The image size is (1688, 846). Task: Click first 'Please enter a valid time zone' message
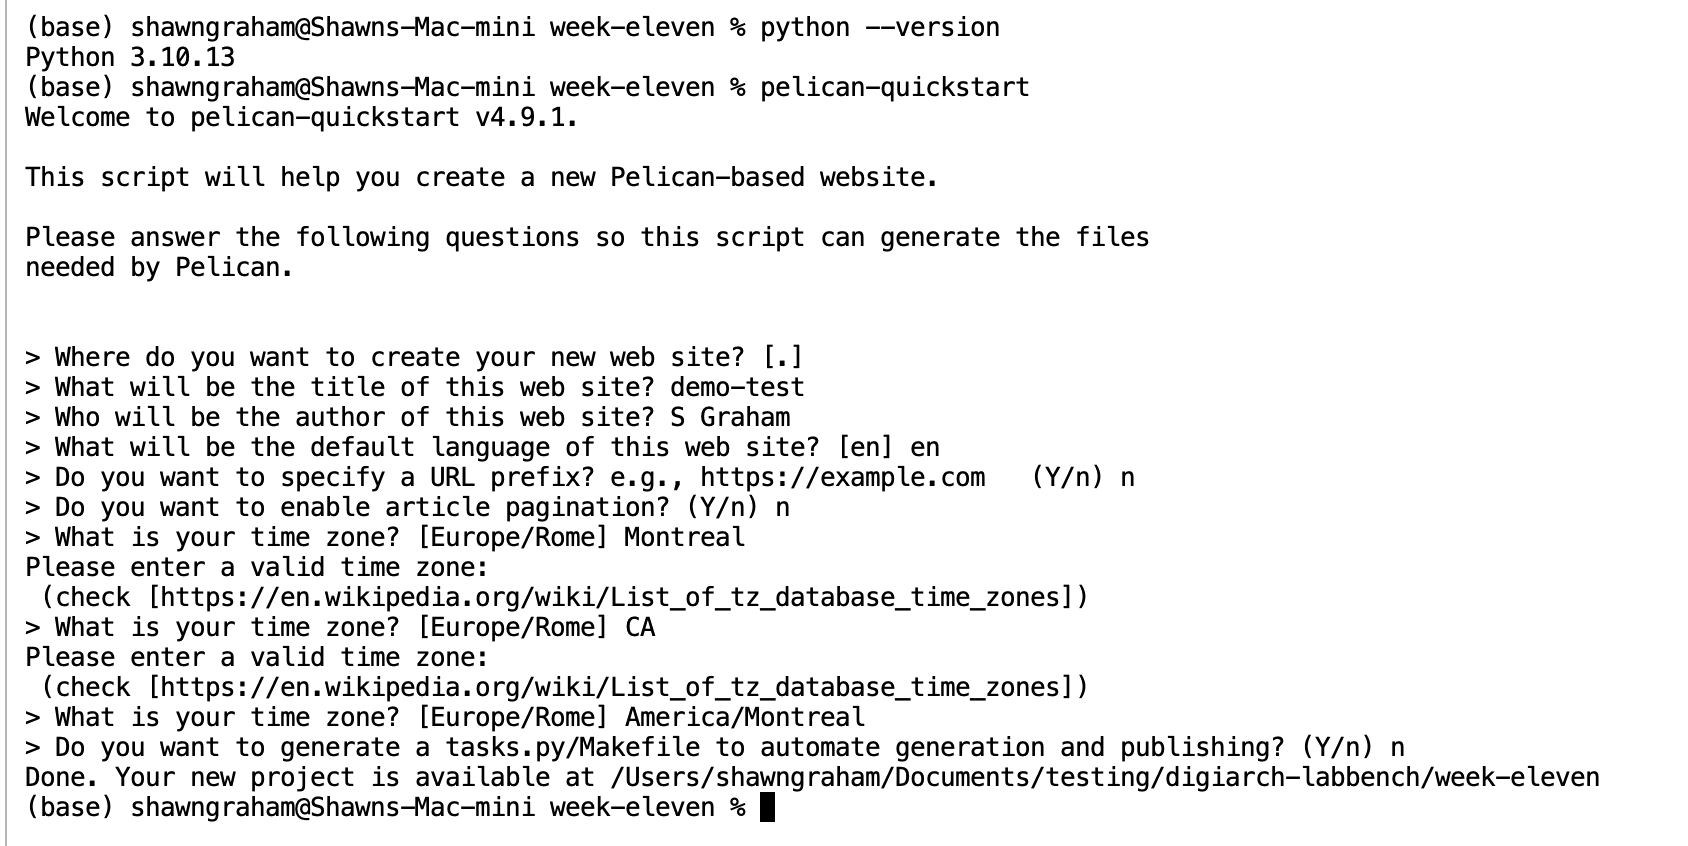click(257, 567)
